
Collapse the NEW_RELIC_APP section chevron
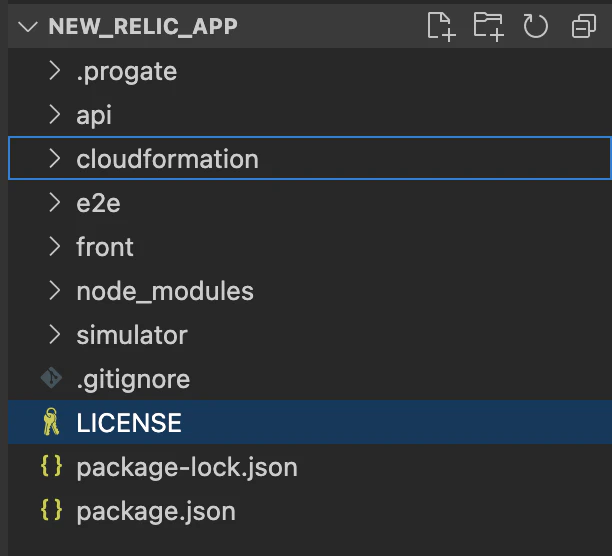coord(28,27)
